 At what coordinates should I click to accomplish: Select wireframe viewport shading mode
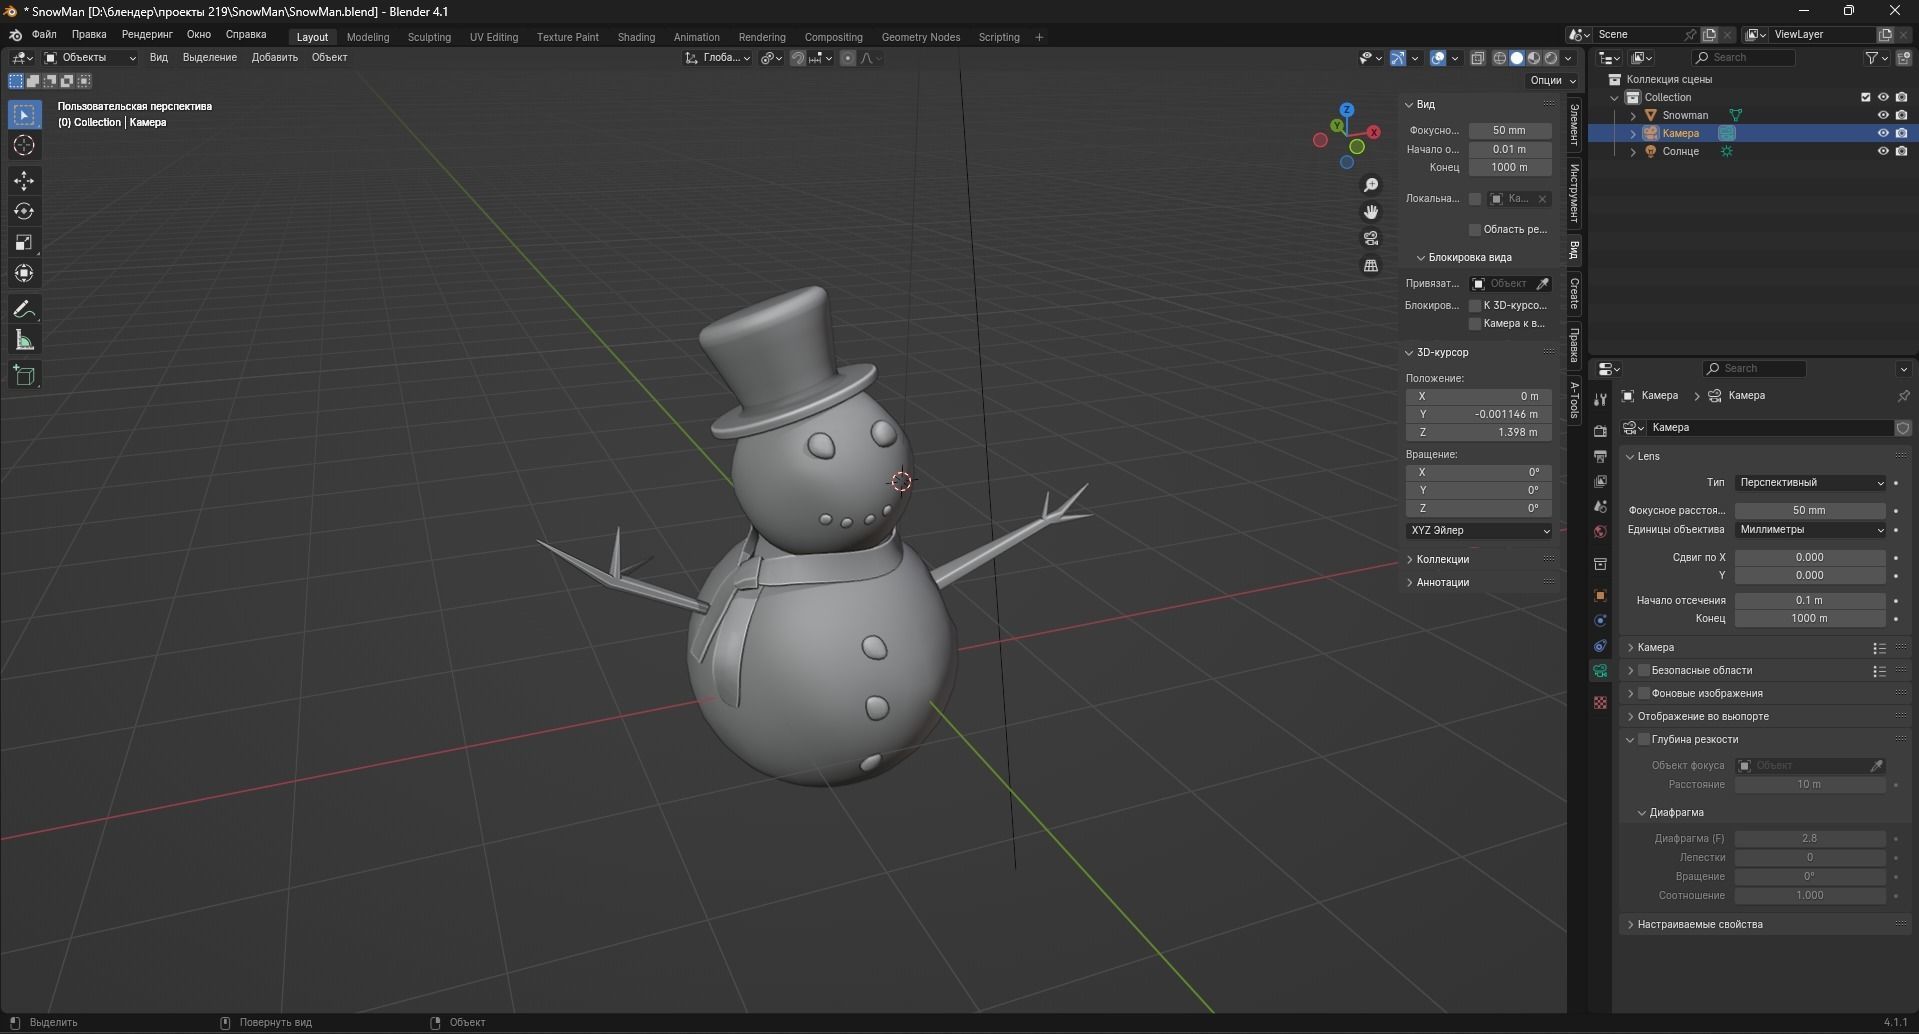(1499, 58)
